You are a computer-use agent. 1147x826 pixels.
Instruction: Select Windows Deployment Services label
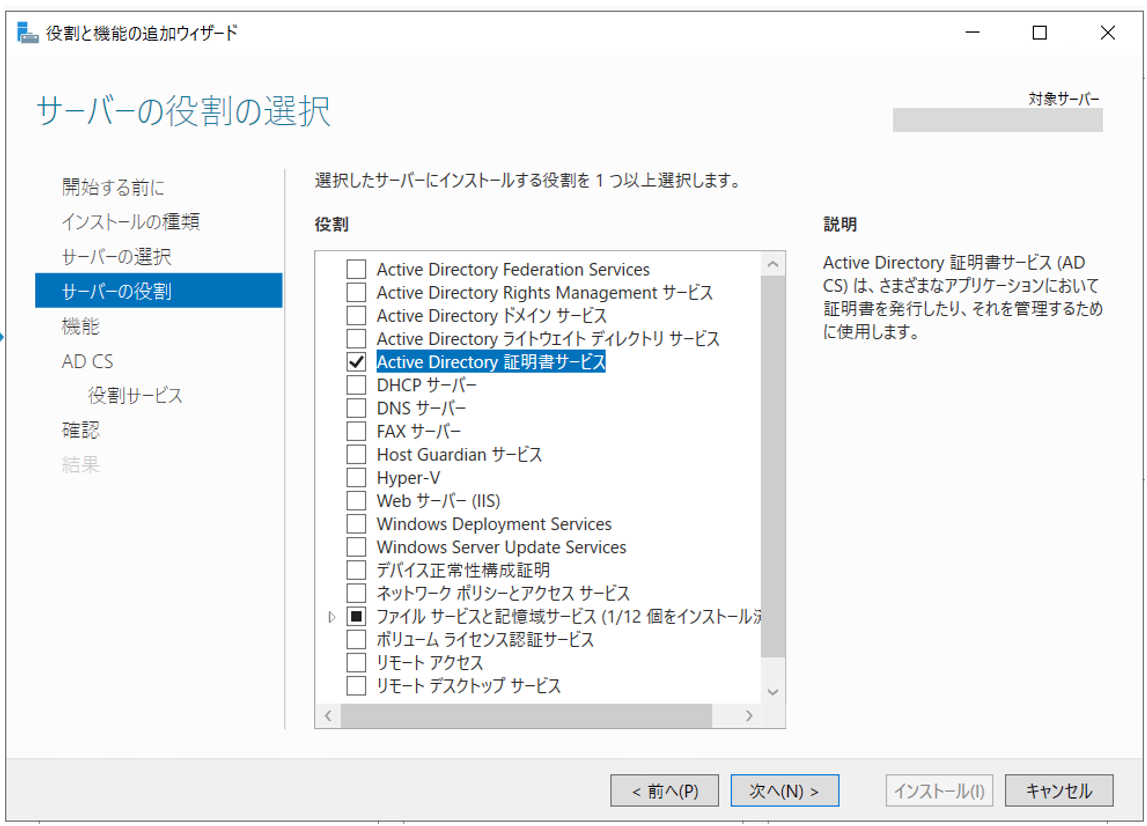click(x=494, y=524)
